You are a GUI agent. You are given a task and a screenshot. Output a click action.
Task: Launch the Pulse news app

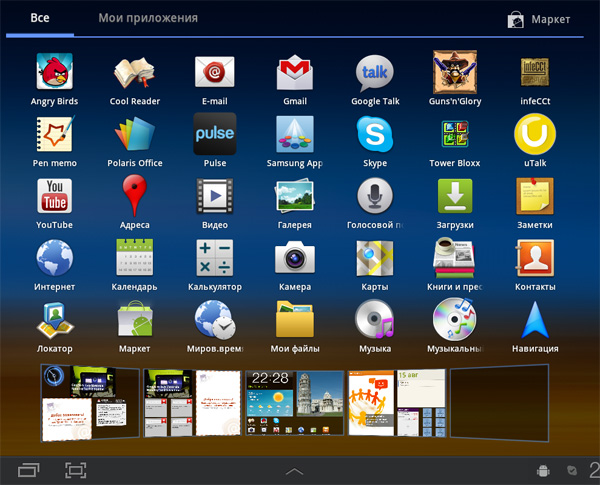pos(214,135)
